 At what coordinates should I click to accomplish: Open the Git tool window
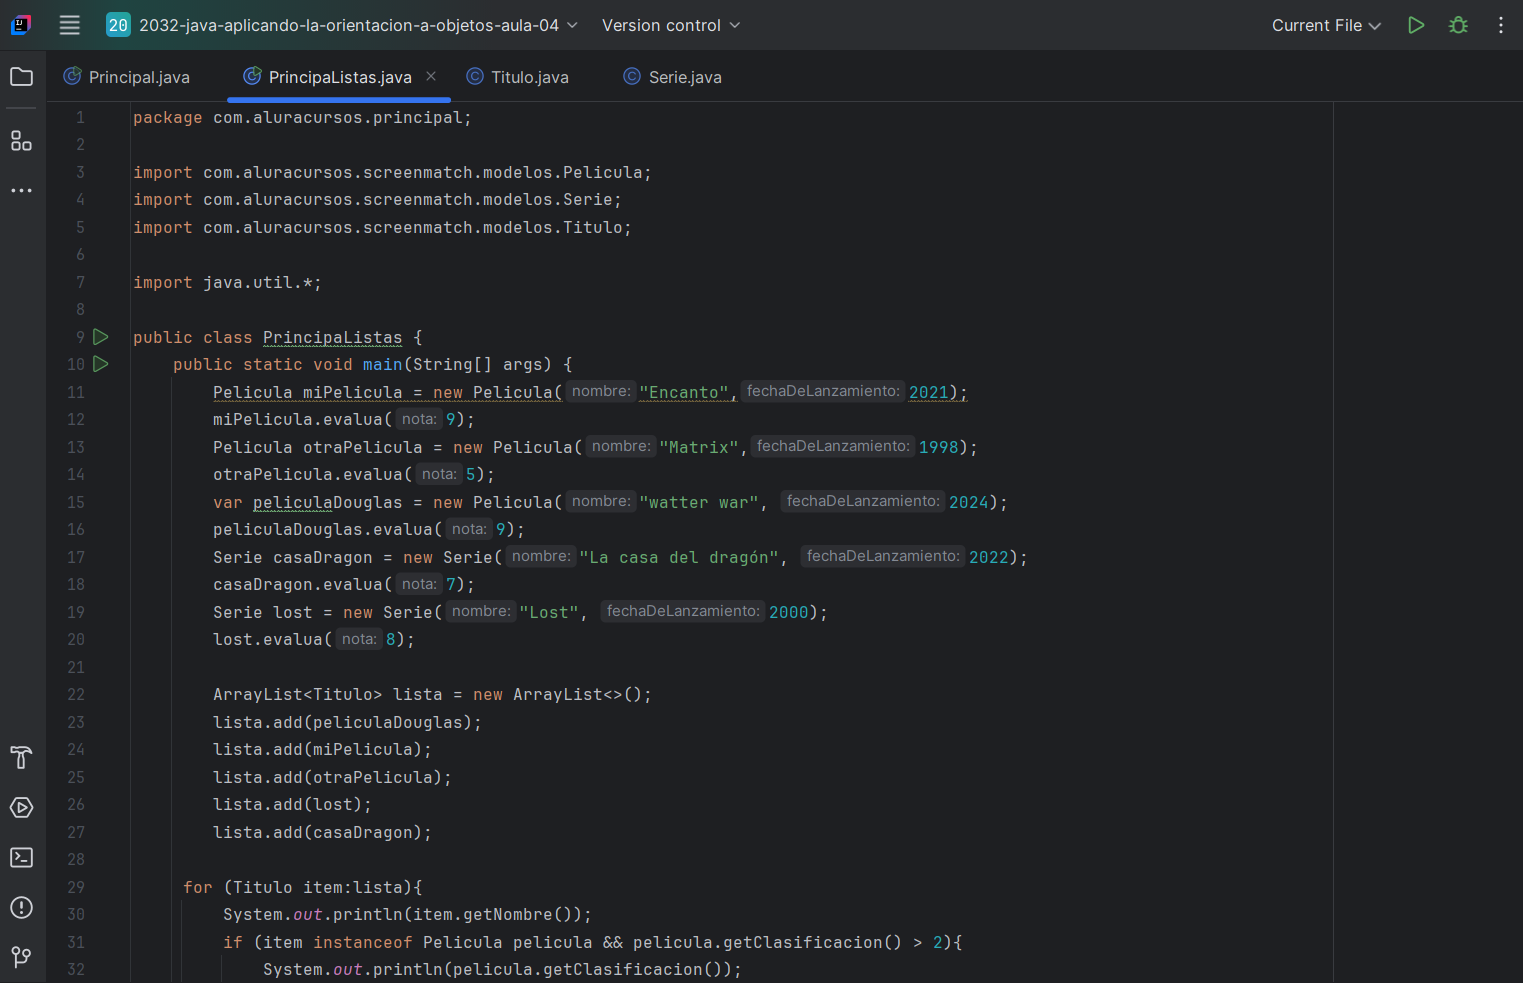click(21, 958)
